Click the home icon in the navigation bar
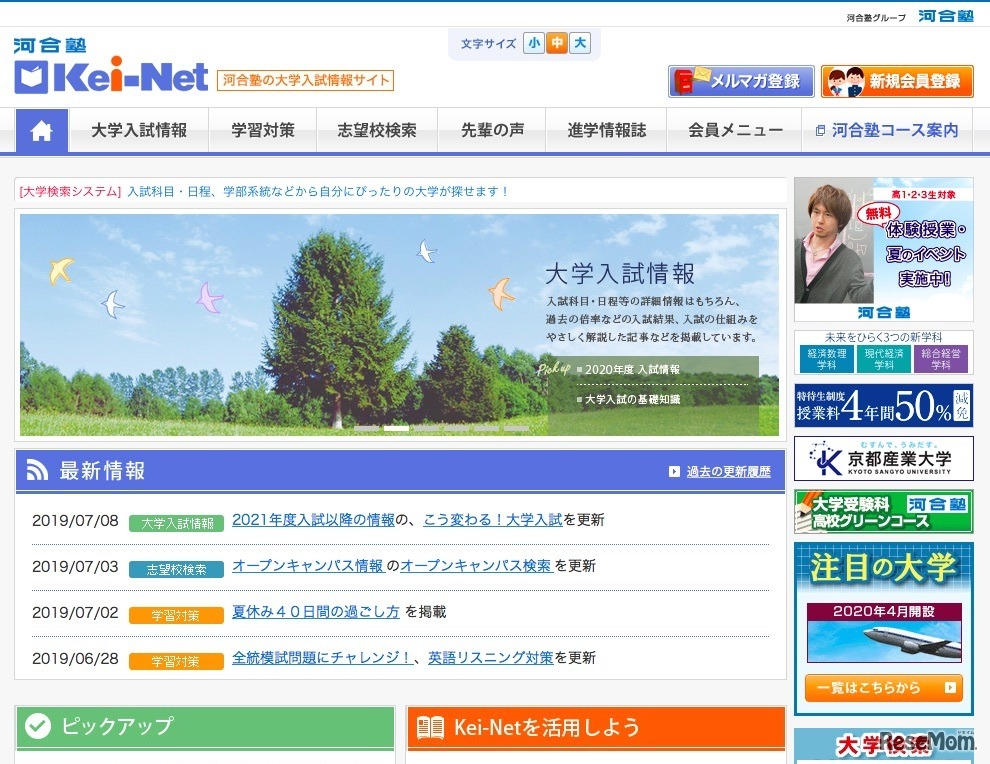 [x=41, y=129]
